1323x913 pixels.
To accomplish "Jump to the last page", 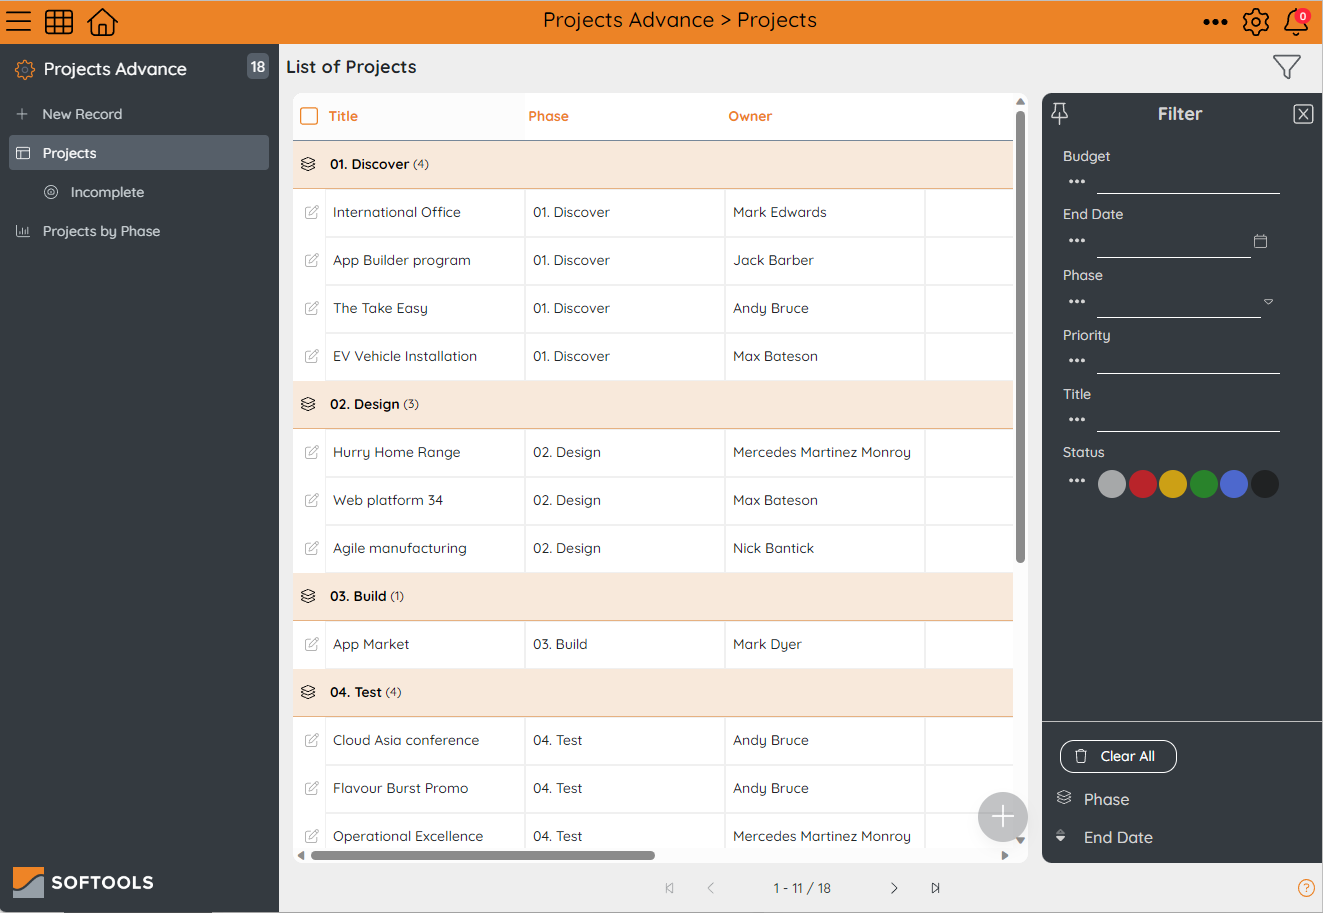I will tap(935, 888).
